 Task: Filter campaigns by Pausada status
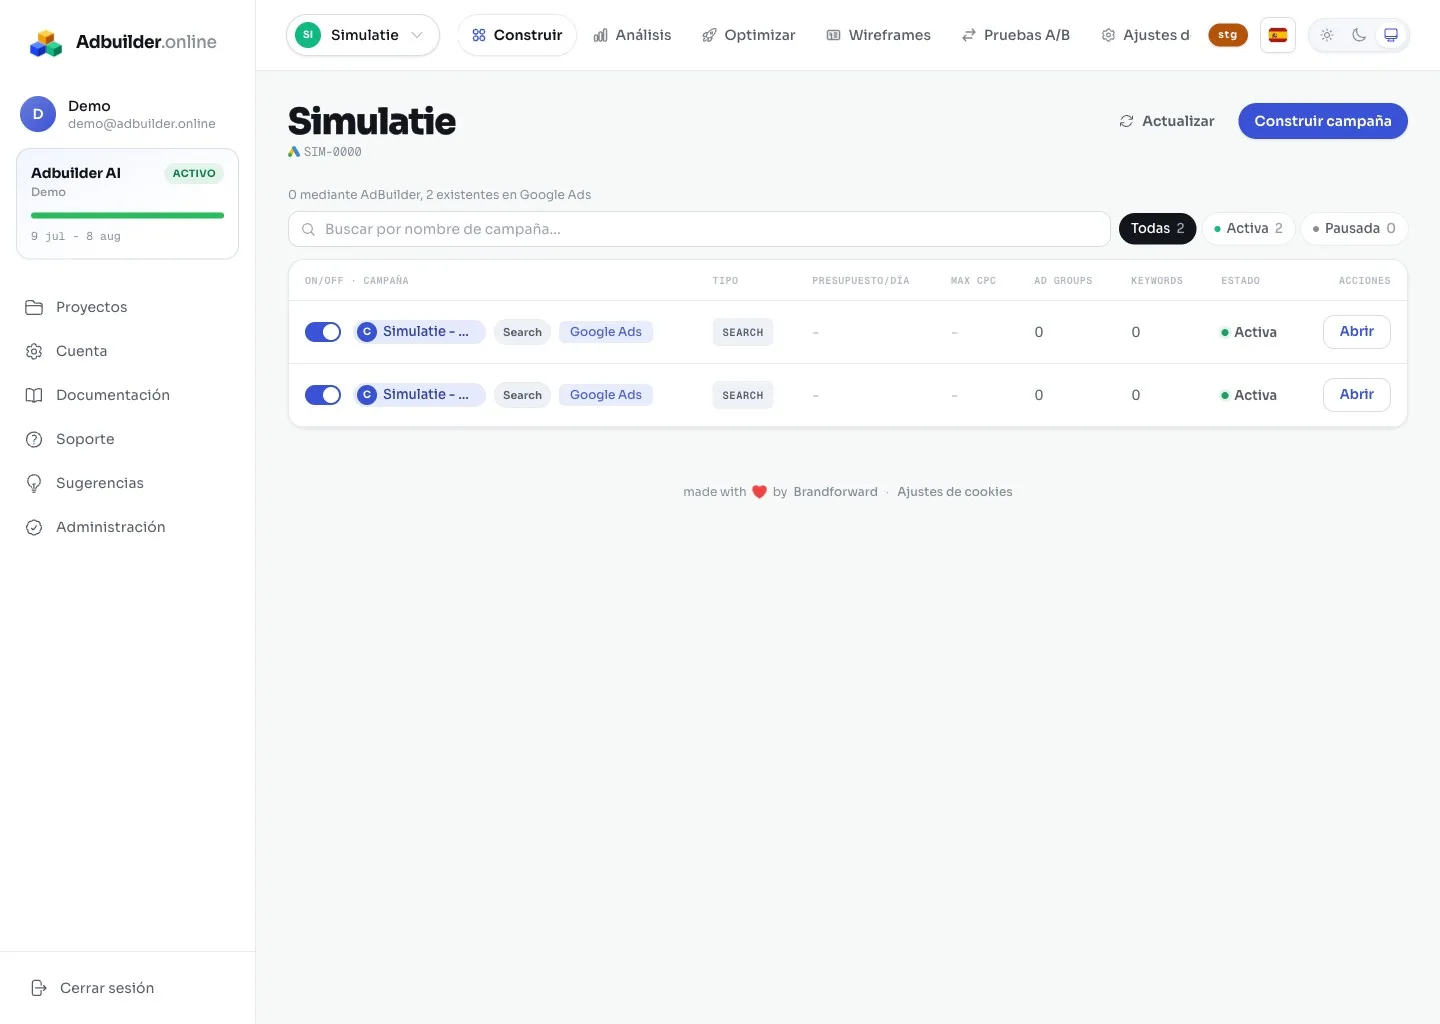[1354, 229]
